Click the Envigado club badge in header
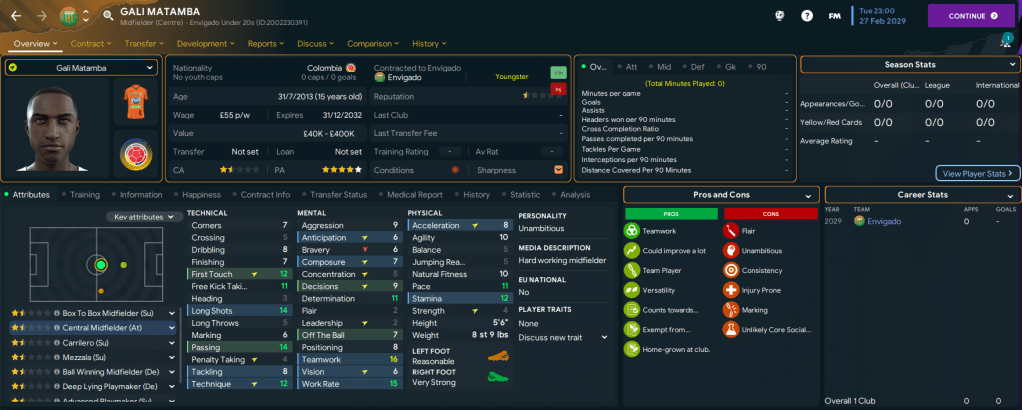 [68, 16]
